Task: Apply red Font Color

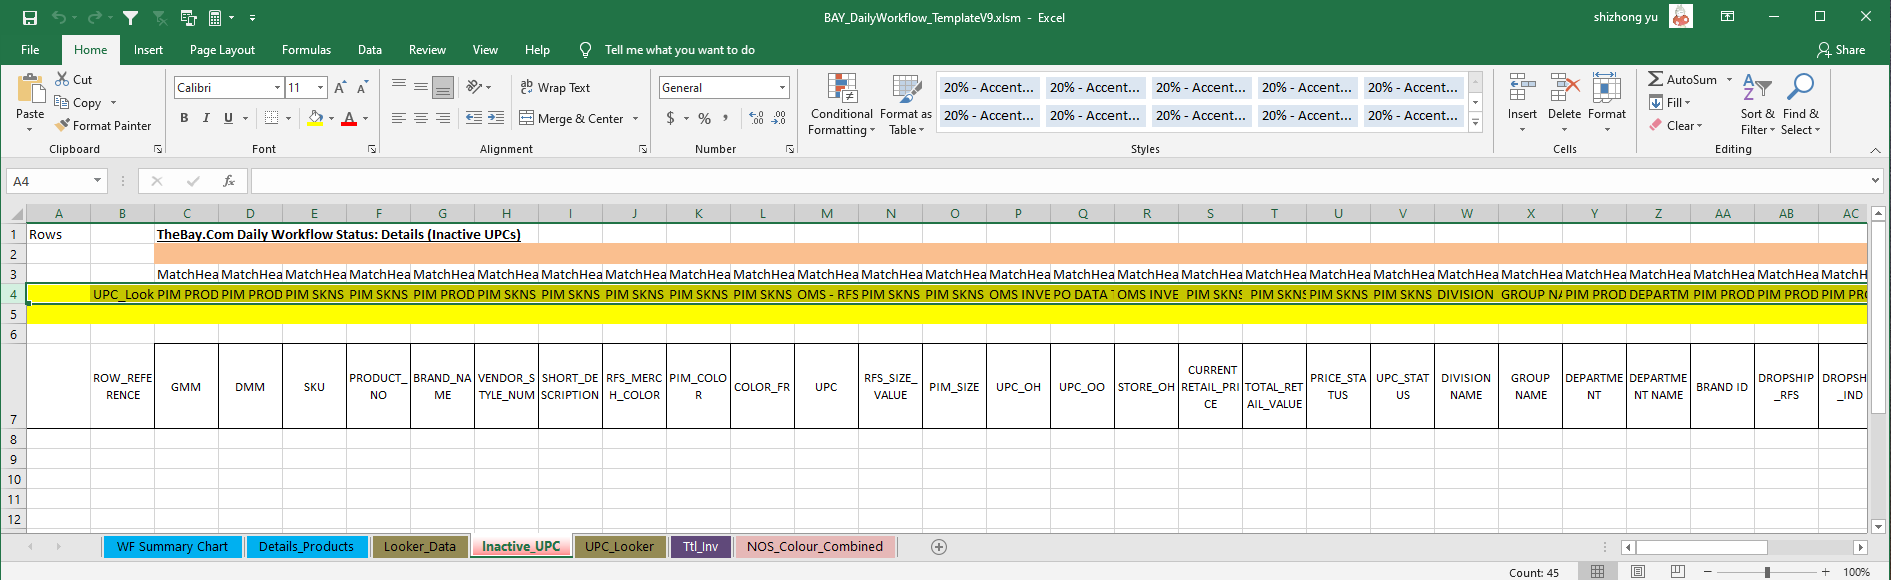Action: coord(349,118)
